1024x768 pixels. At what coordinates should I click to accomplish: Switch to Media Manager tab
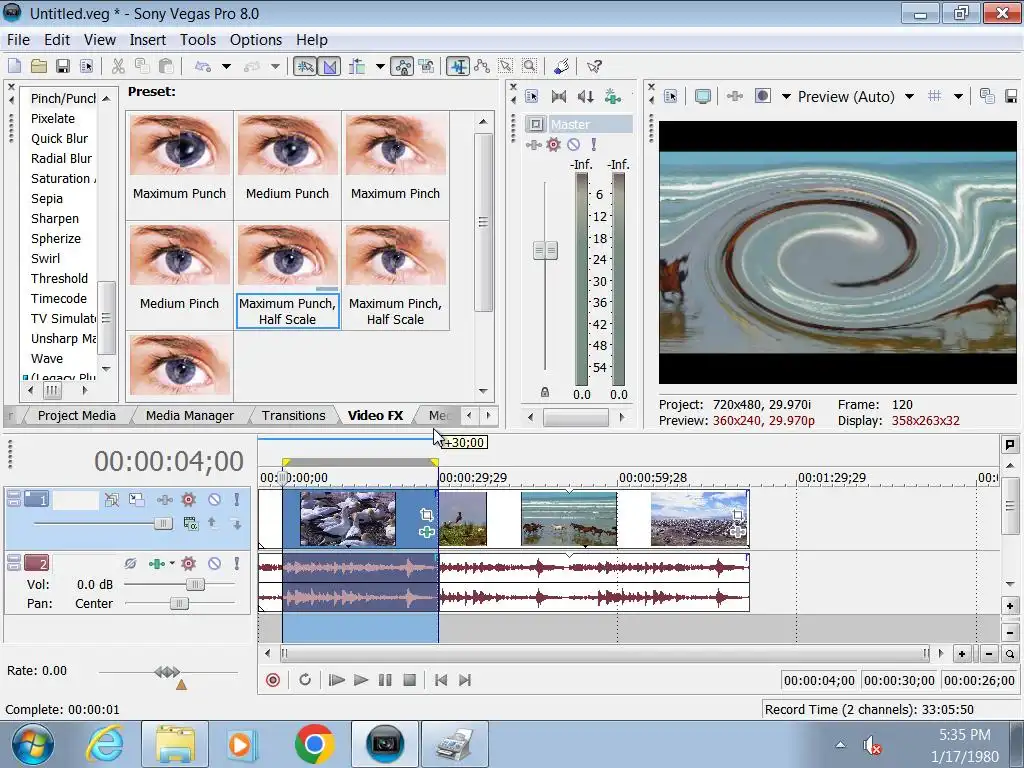[x=189, y=415]
